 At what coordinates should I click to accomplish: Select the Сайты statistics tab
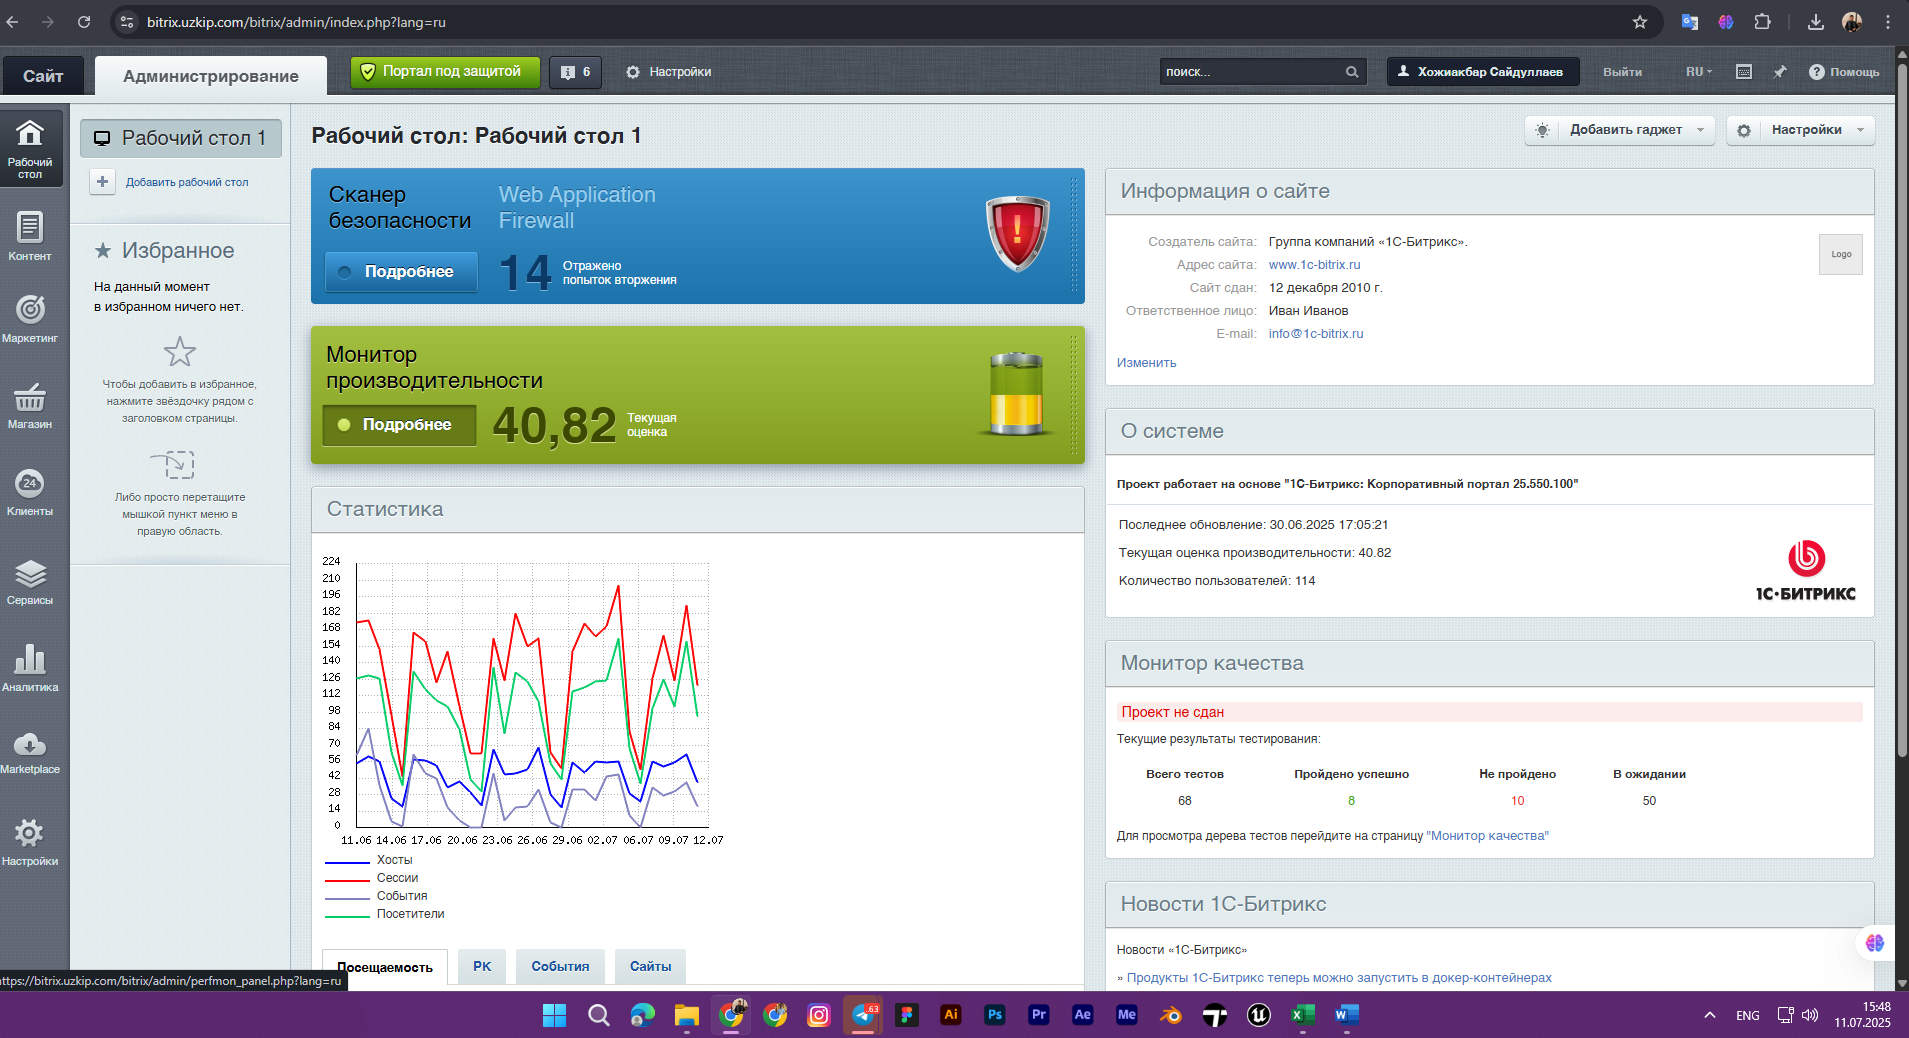(650, 967)
